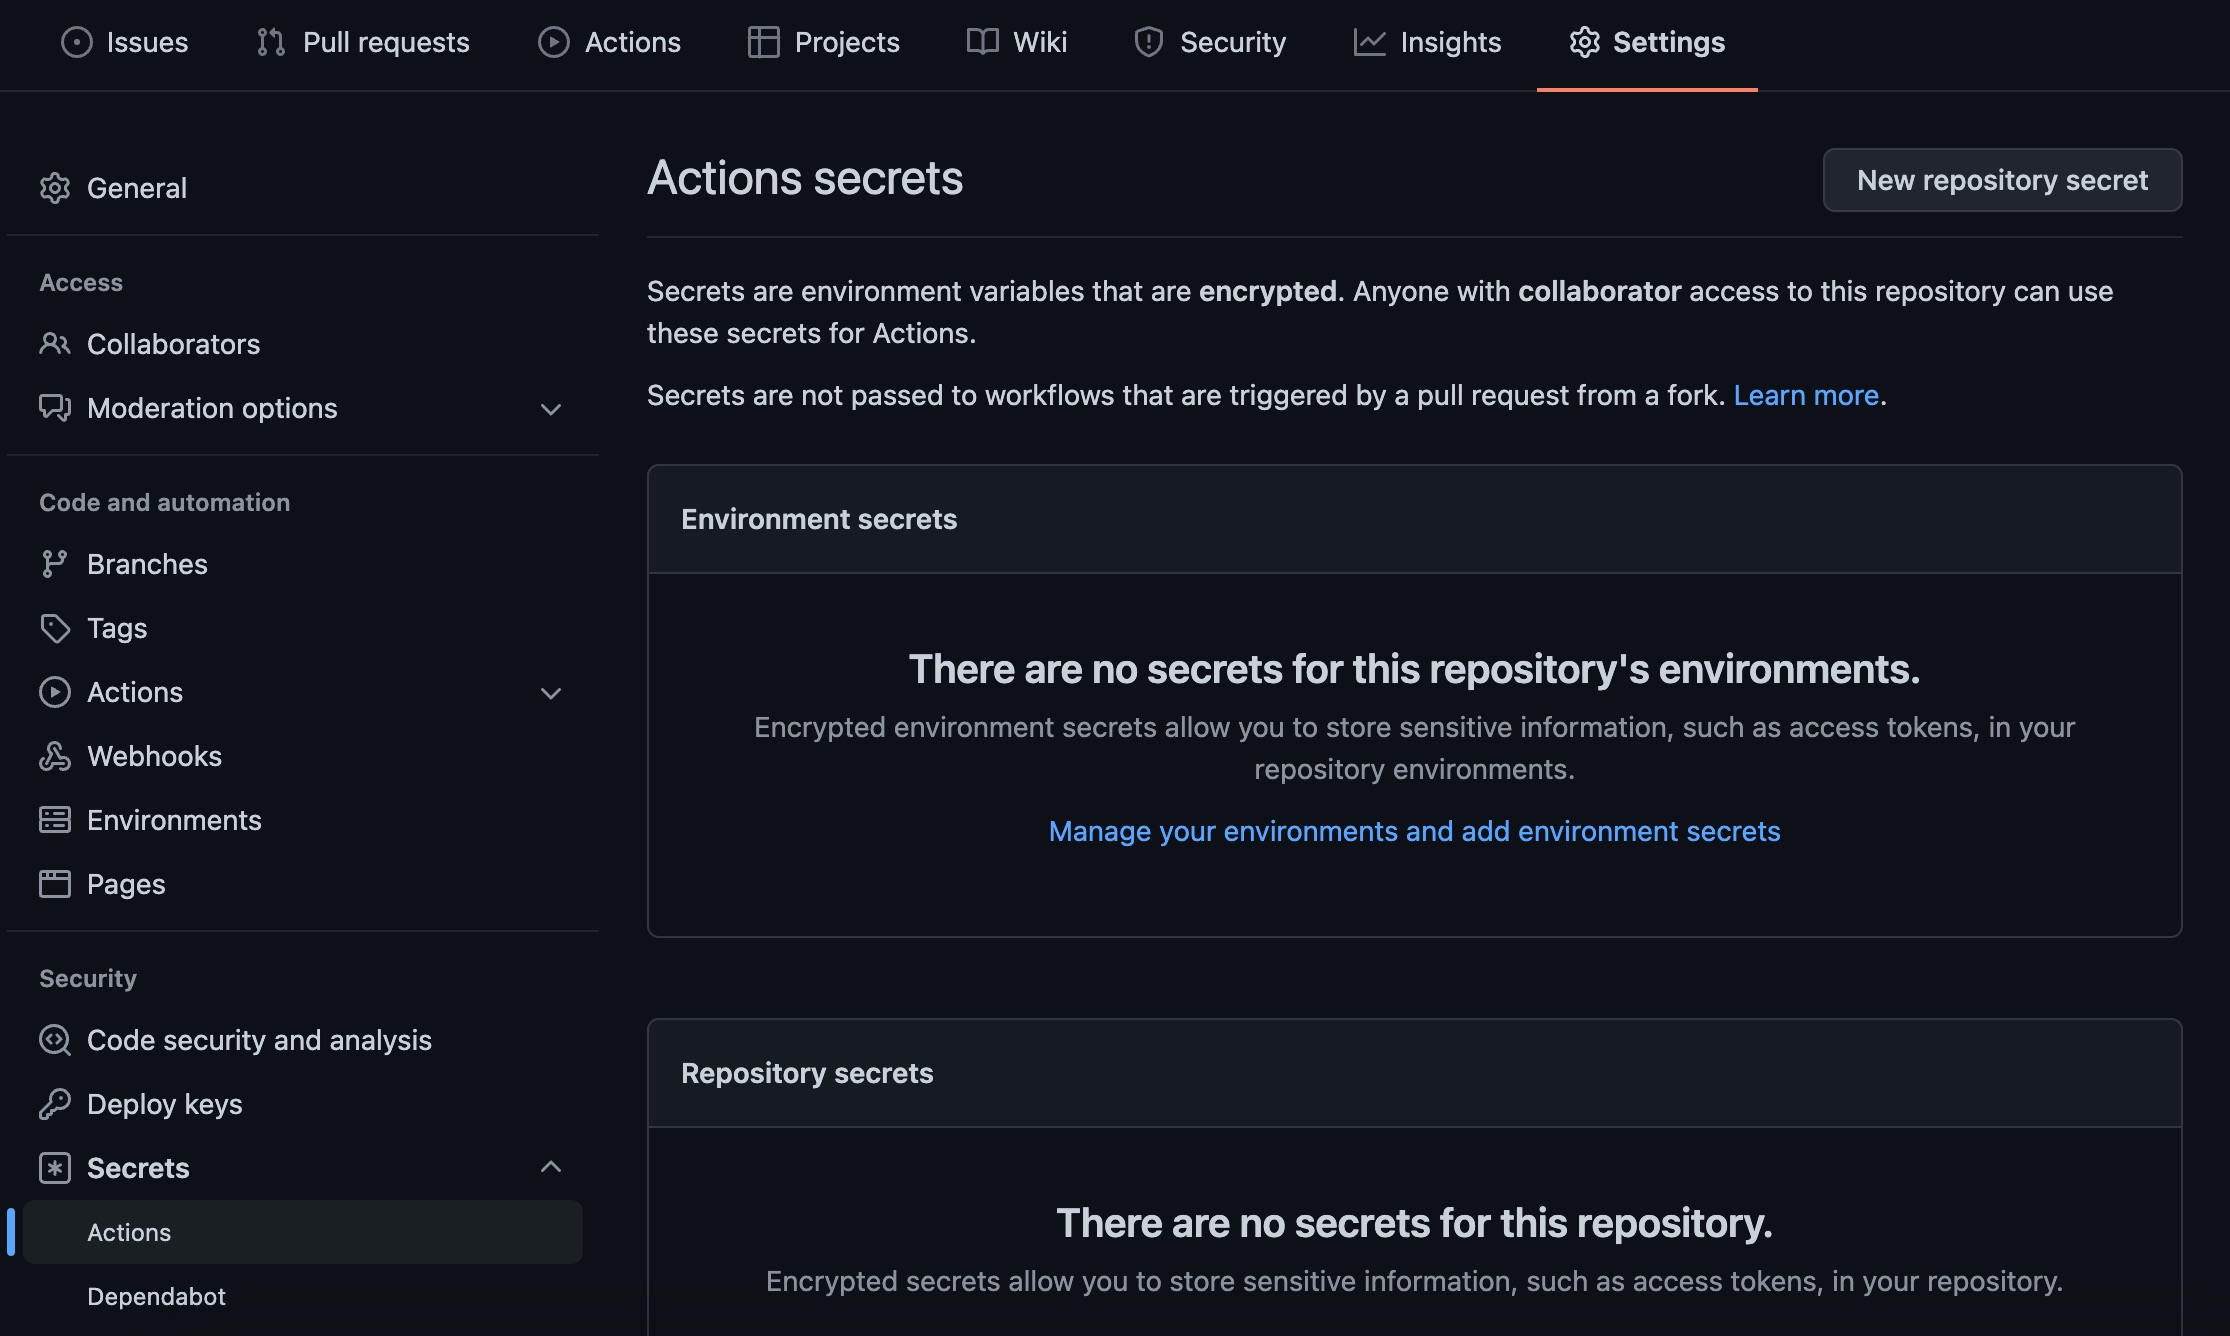Open the Learn more link

1806,395
